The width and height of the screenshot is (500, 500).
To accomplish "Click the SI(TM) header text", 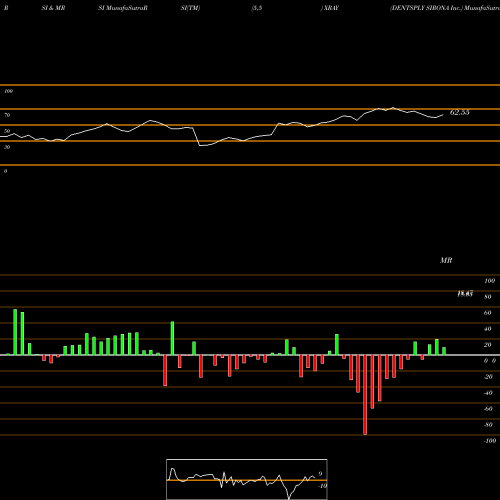I will pos(190,8).
